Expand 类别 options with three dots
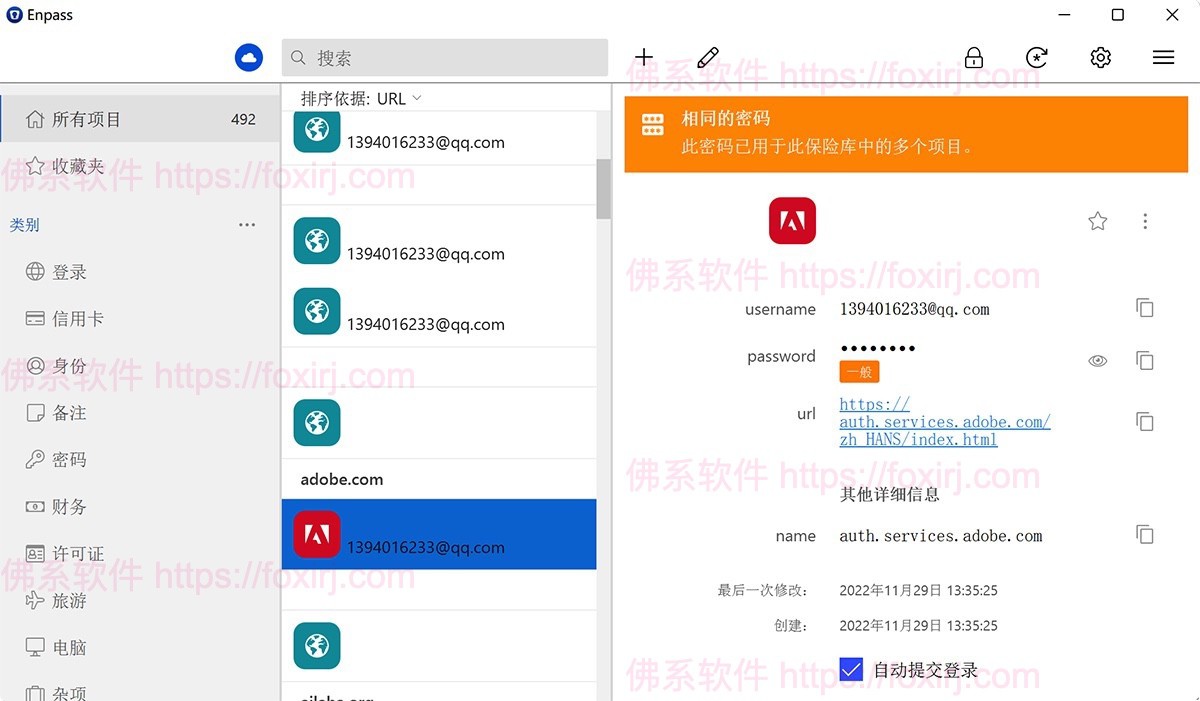The width and height of the screenshot is (1200, 701). (247, 225)
